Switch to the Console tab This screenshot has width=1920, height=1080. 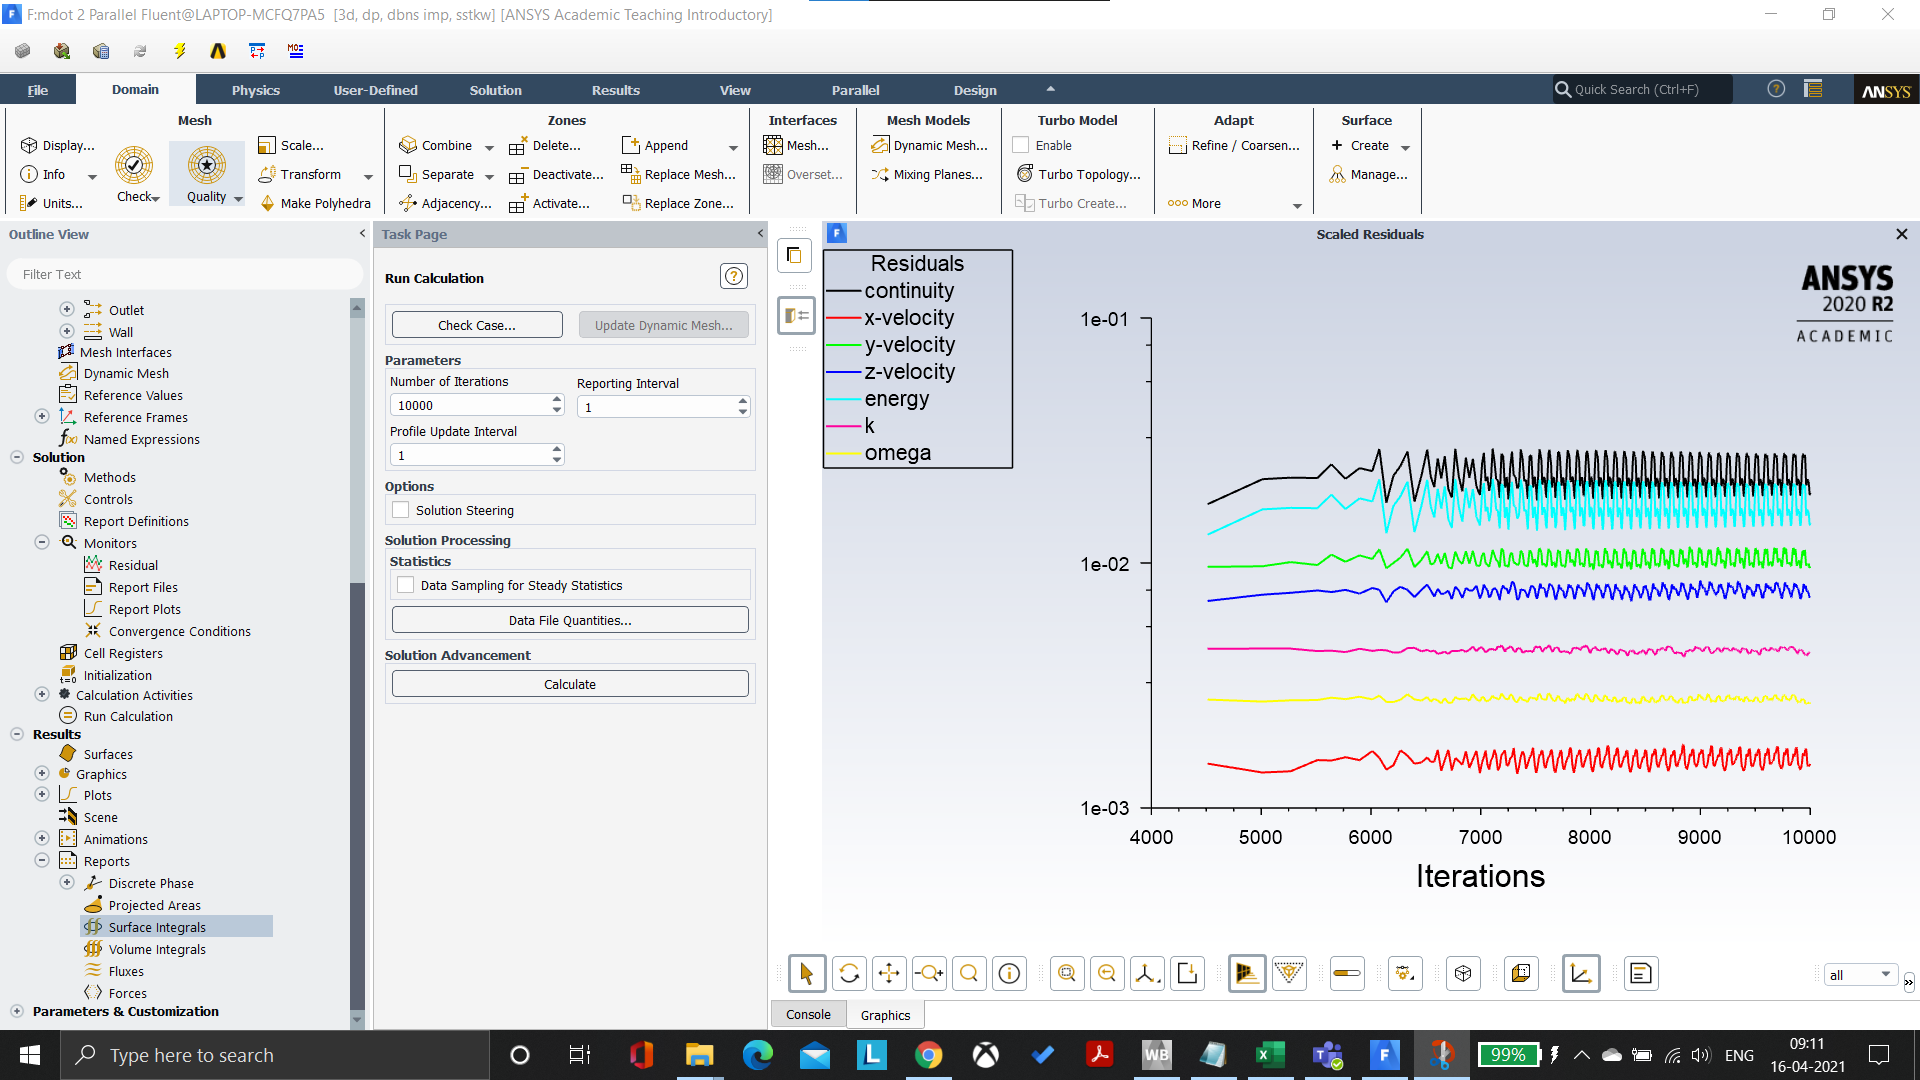808,1014
